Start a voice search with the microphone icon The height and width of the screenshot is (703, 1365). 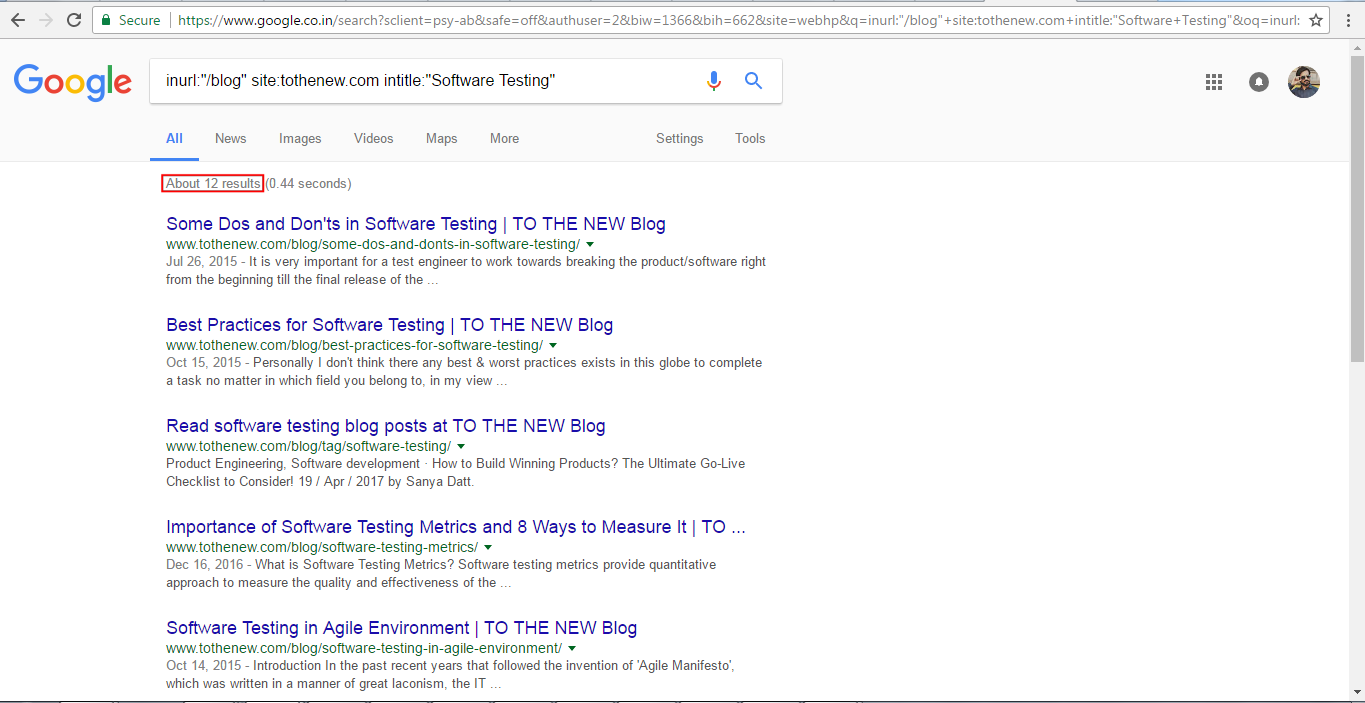[x=713, y=81]
